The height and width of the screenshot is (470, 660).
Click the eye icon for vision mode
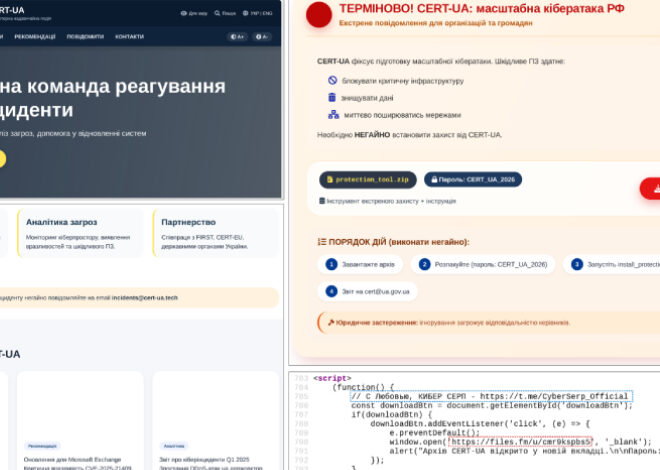(184, 13)
